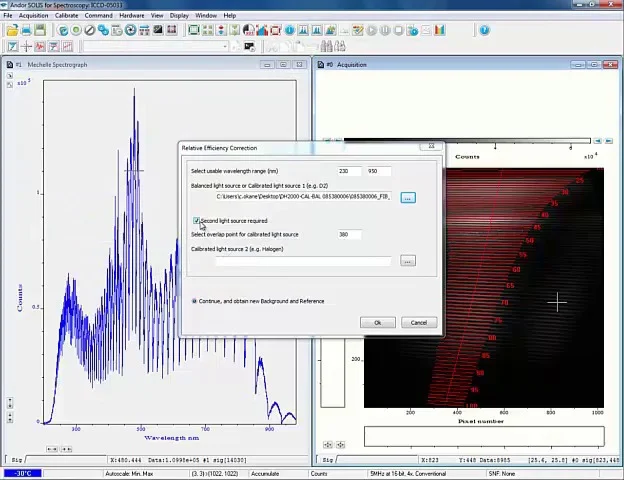Click the -30°C temperature status indicator
624x480 pixels.
[22, 473]
